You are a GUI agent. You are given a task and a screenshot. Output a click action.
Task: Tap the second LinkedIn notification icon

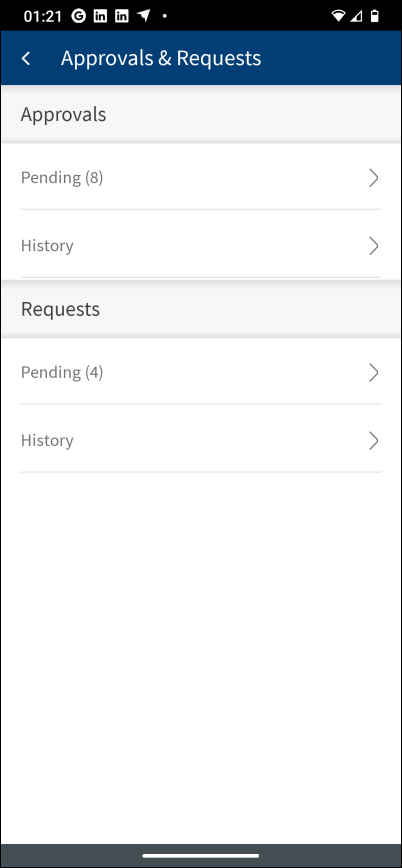[x=121, y=16]
